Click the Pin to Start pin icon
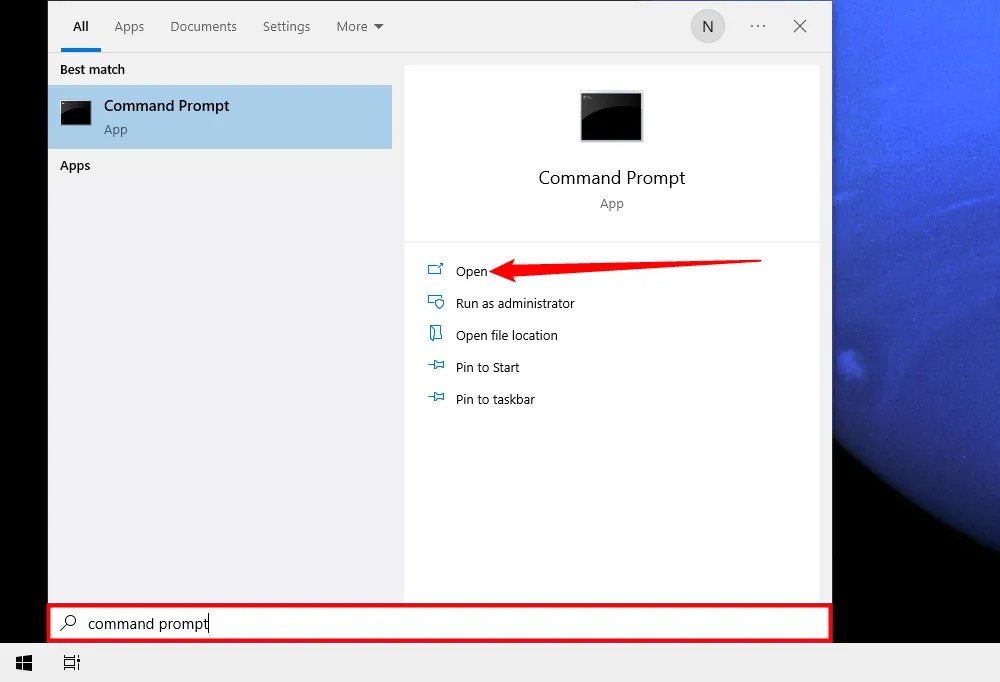 click(x=437, y=366)
